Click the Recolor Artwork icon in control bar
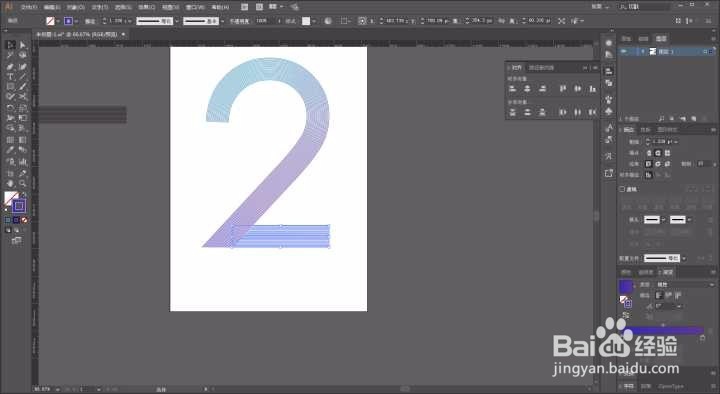This screenshot has width=720, height=394. point(328,21)
